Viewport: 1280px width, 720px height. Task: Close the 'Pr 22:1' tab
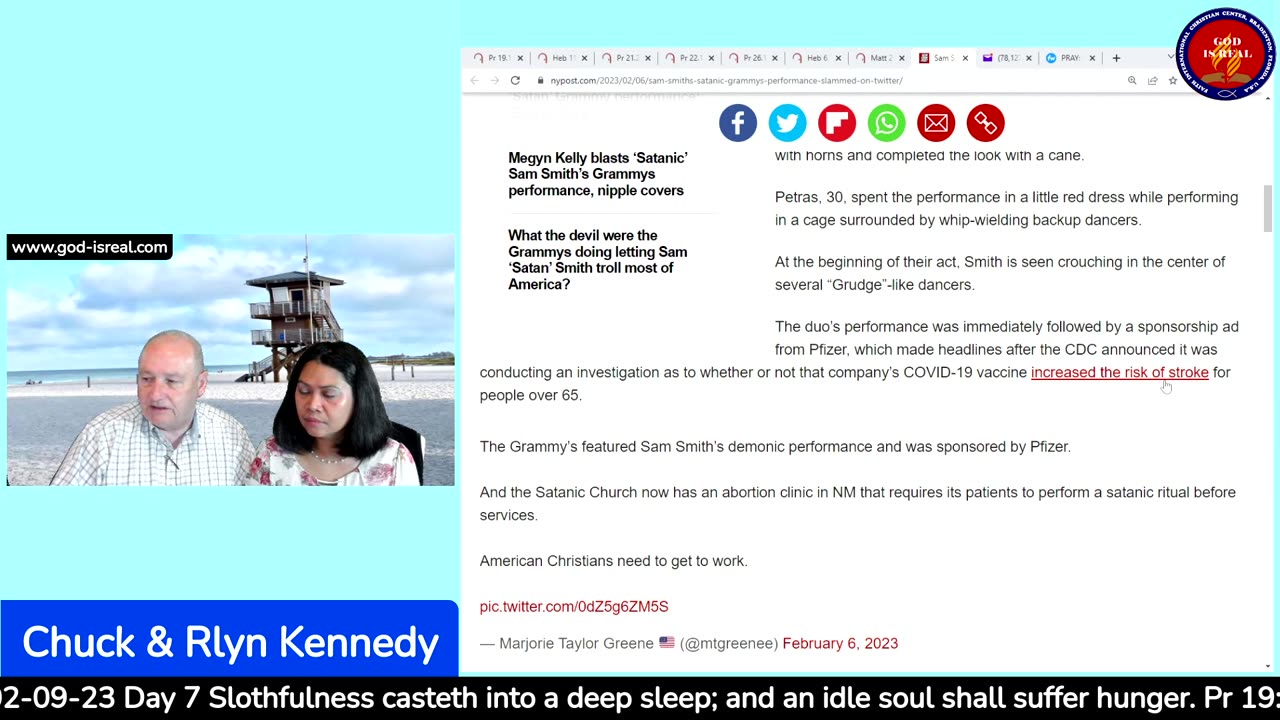[x=711, y=58]
